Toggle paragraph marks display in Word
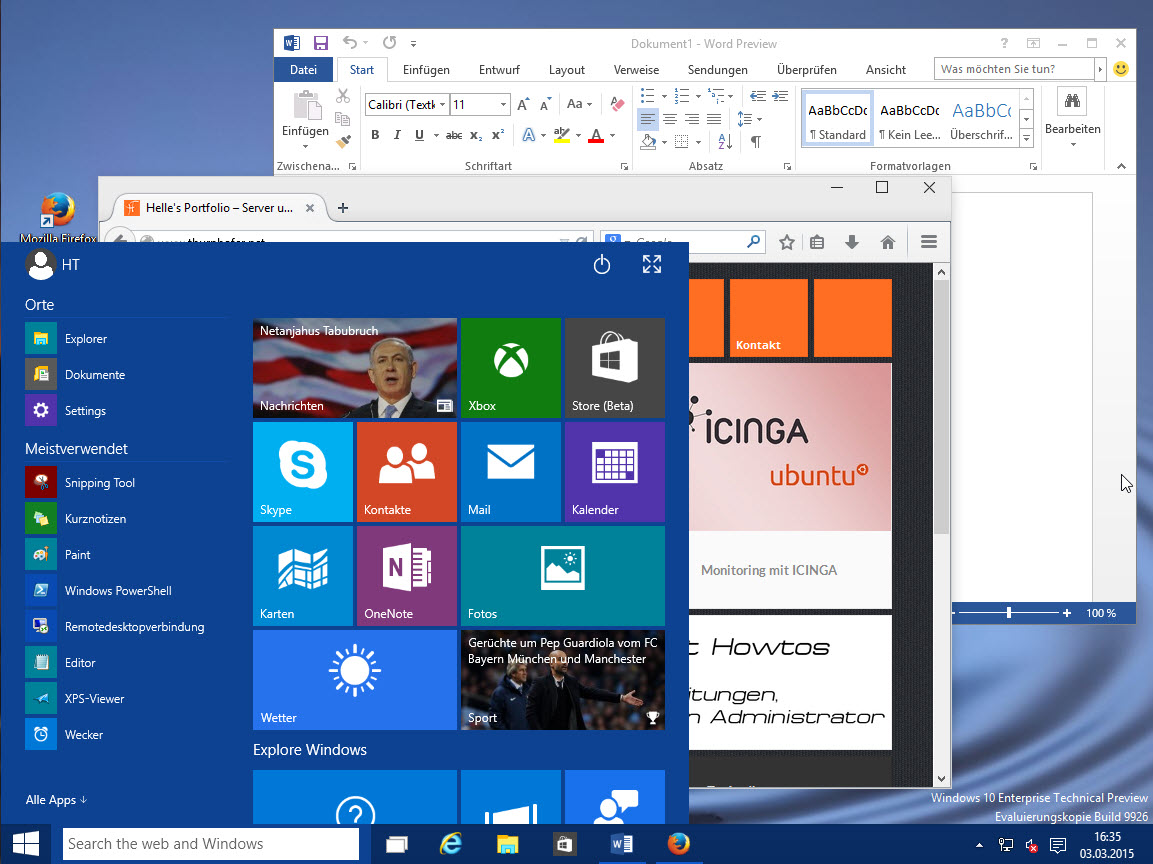This screenshot has height=864, width=1153. pyautogui.click(x=755, y=141)
